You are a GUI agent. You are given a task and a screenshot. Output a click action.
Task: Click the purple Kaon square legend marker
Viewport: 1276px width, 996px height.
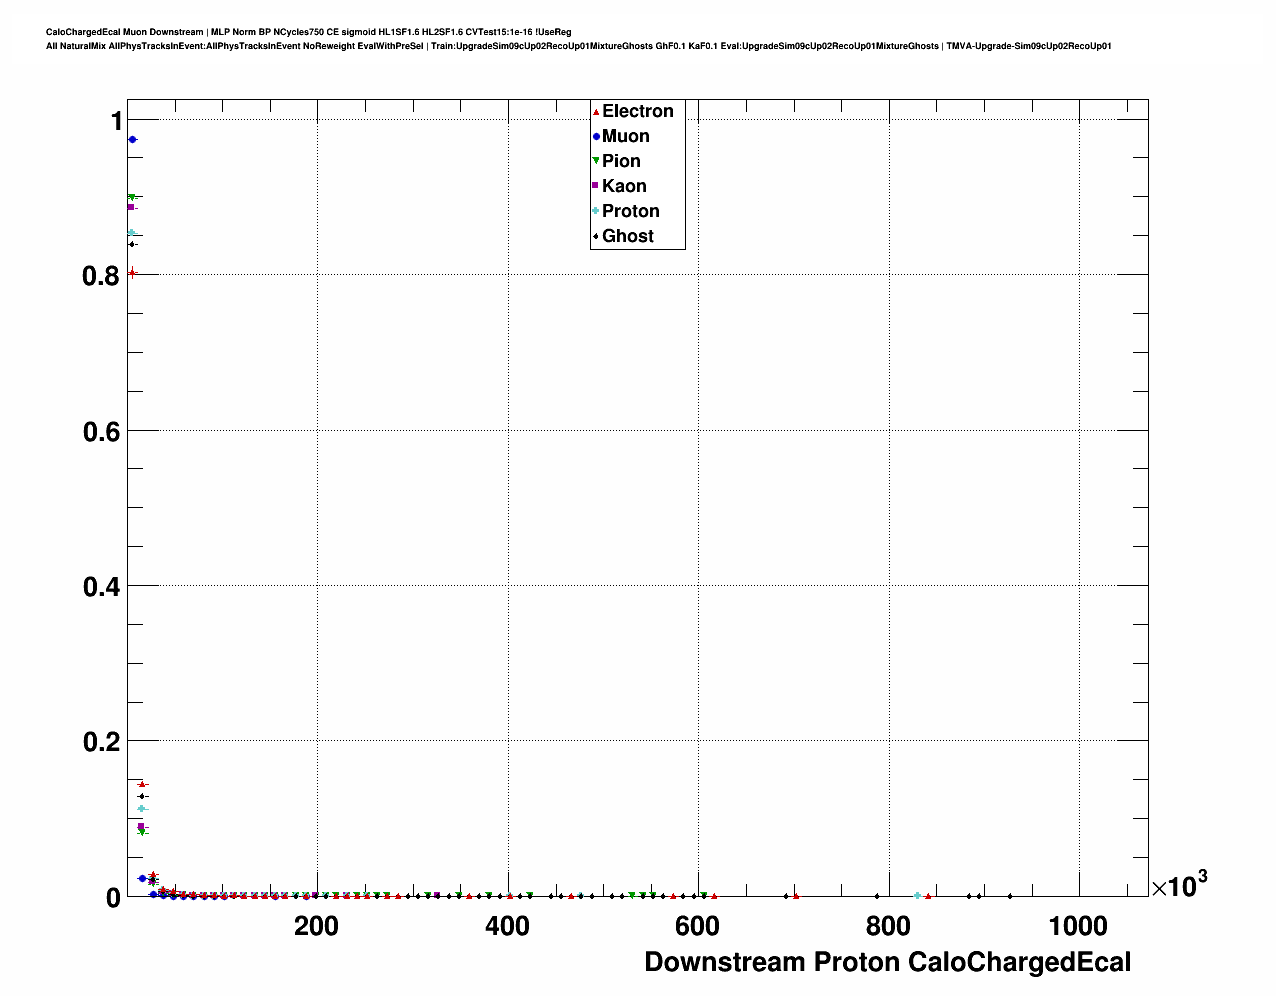596,186
